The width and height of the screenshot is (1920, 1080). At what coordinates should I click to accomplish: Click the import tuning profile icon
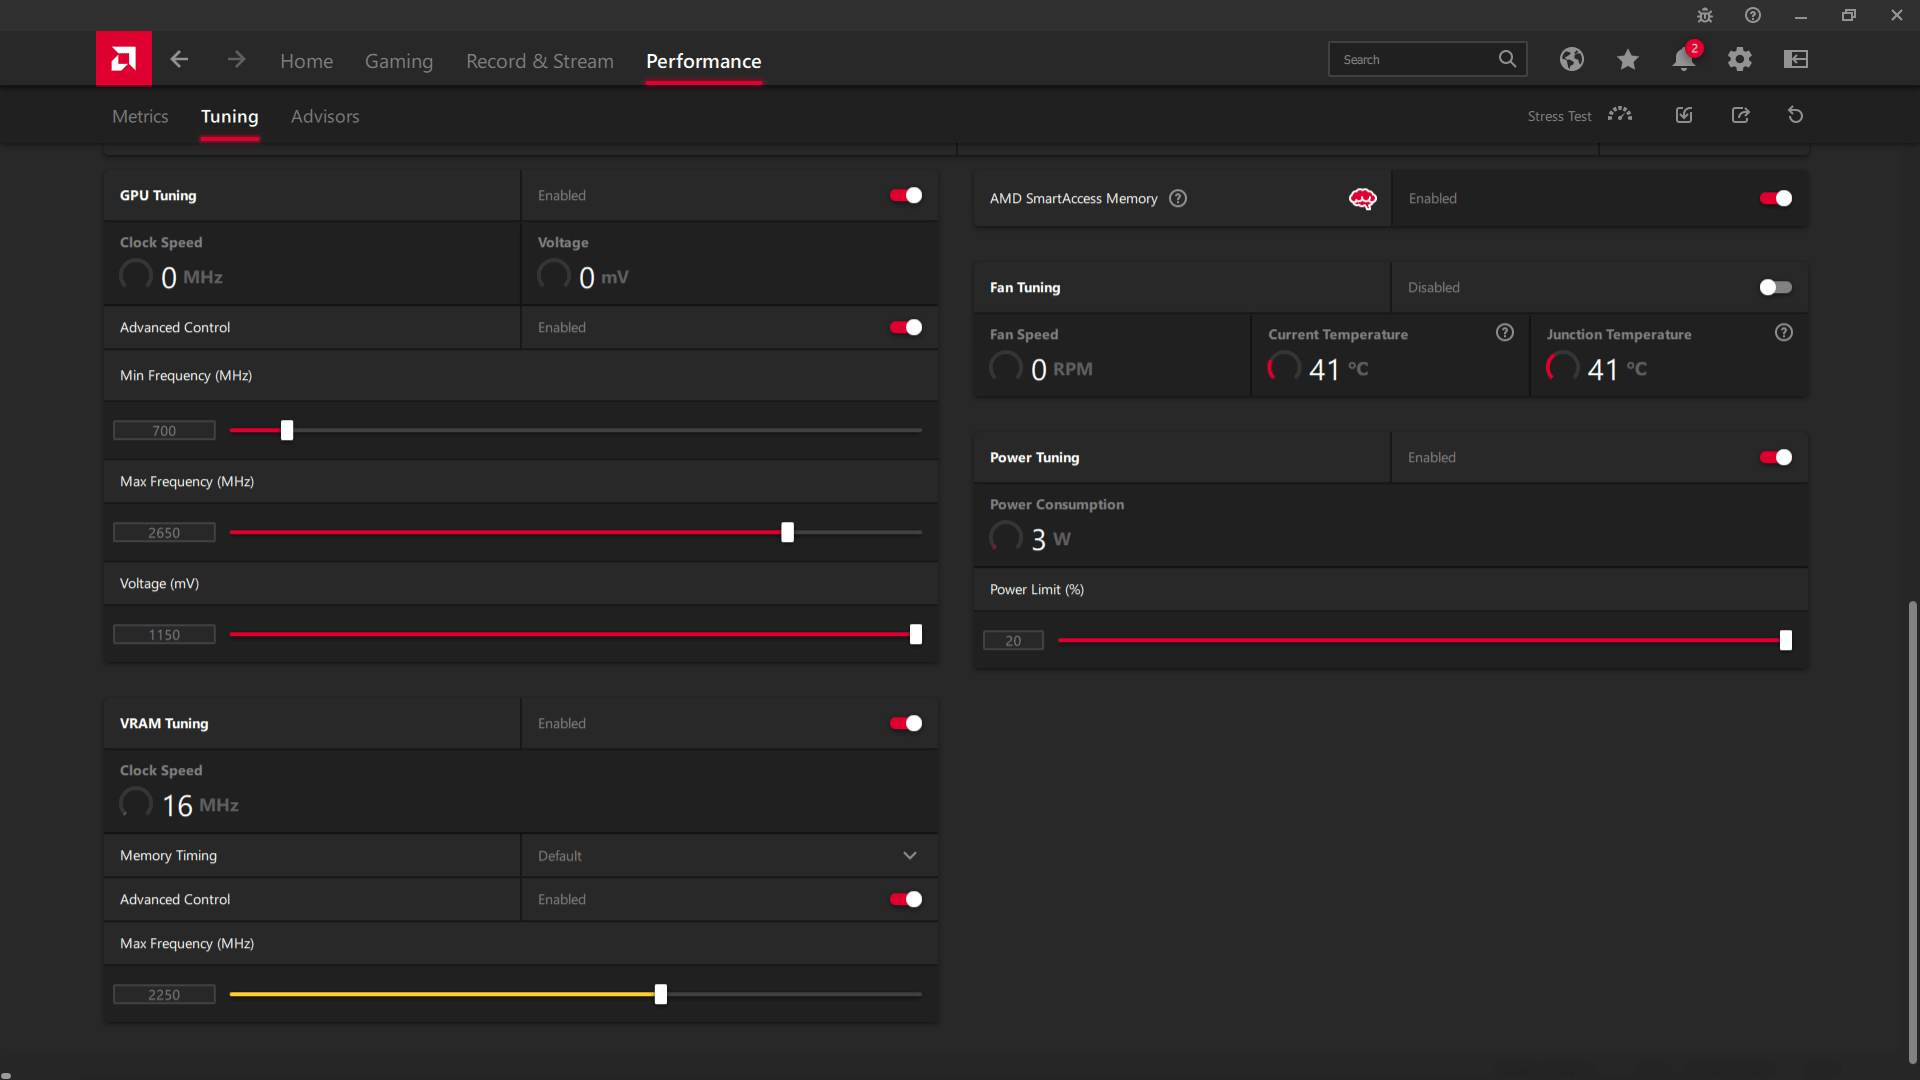tap(1684, 115)
